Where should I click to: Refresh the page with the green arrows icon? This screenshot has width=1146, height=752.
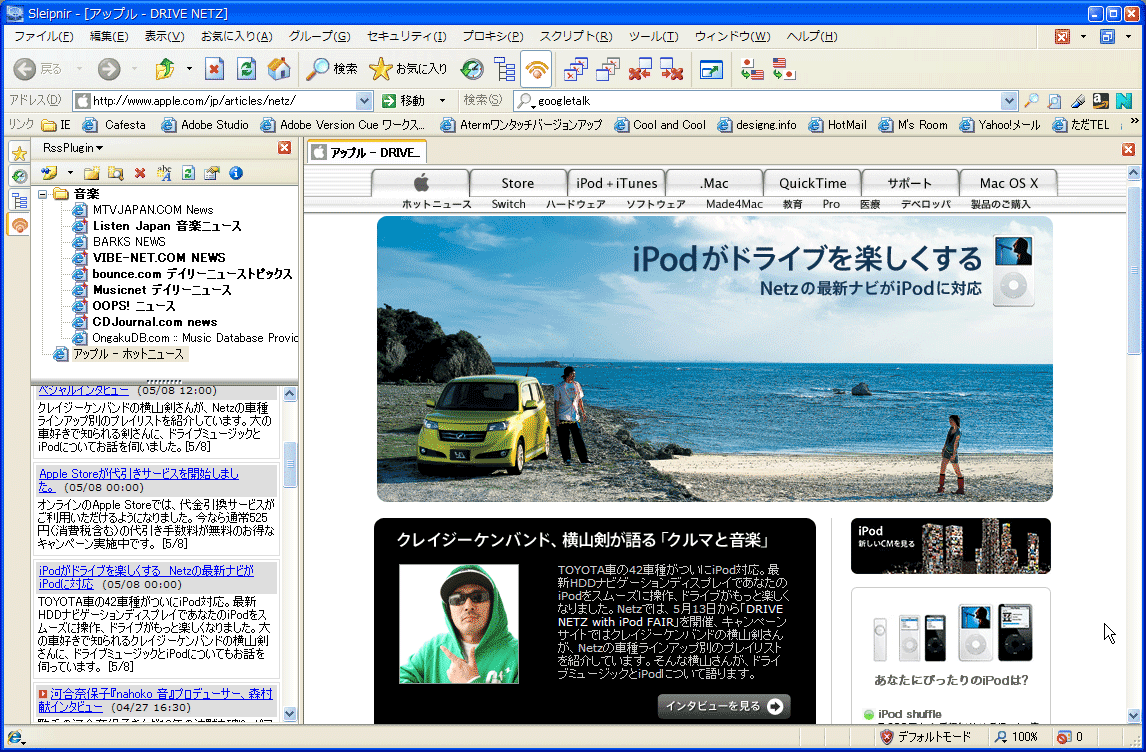(x=247, y=69)
